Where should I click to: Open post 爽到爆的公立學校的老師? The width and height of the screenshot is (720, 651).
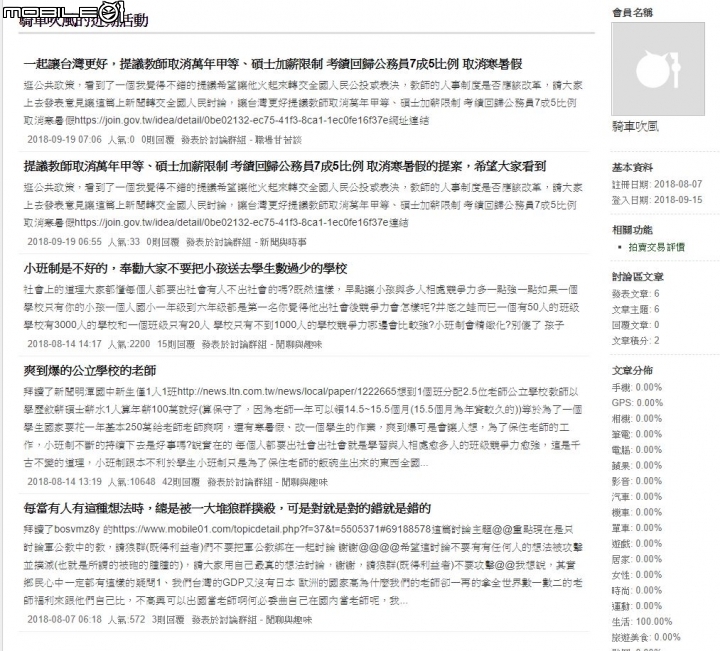click(x=90, y=370)
